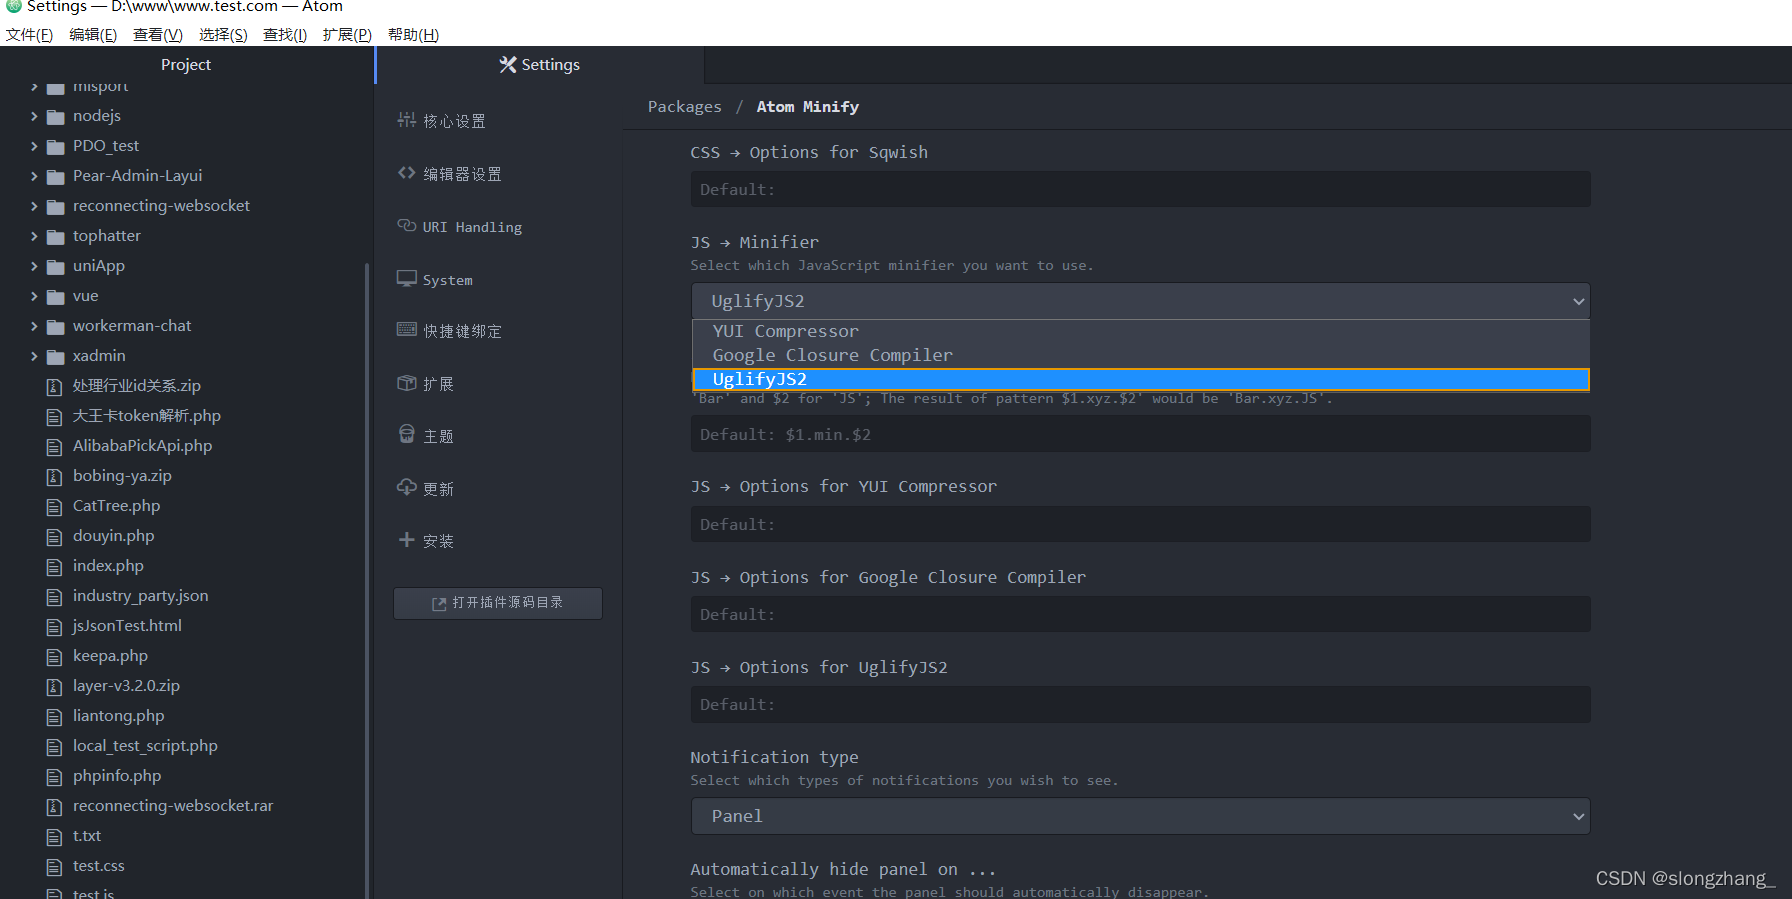This screenshot has height=899, width=1792.
Task: Click the install plus icon
Action: point(406,540)
